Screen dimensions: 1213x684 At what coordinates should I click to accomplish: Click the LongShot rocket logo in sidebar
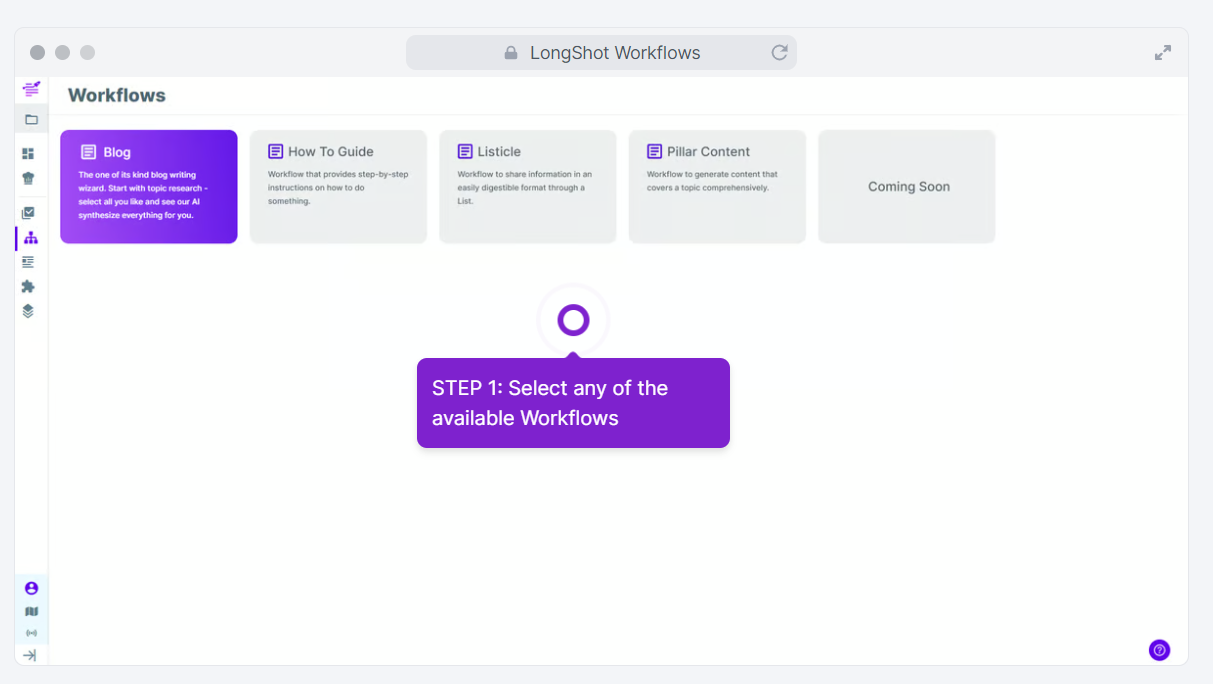(31, 89)
